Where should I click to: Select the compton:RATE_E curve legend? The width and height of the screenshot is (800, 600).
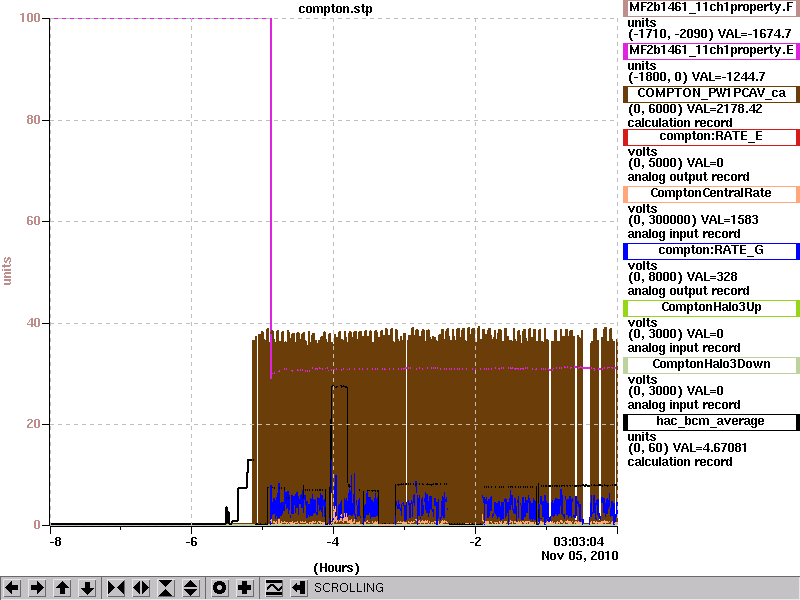pyautogui.click(x=711, y=137)
